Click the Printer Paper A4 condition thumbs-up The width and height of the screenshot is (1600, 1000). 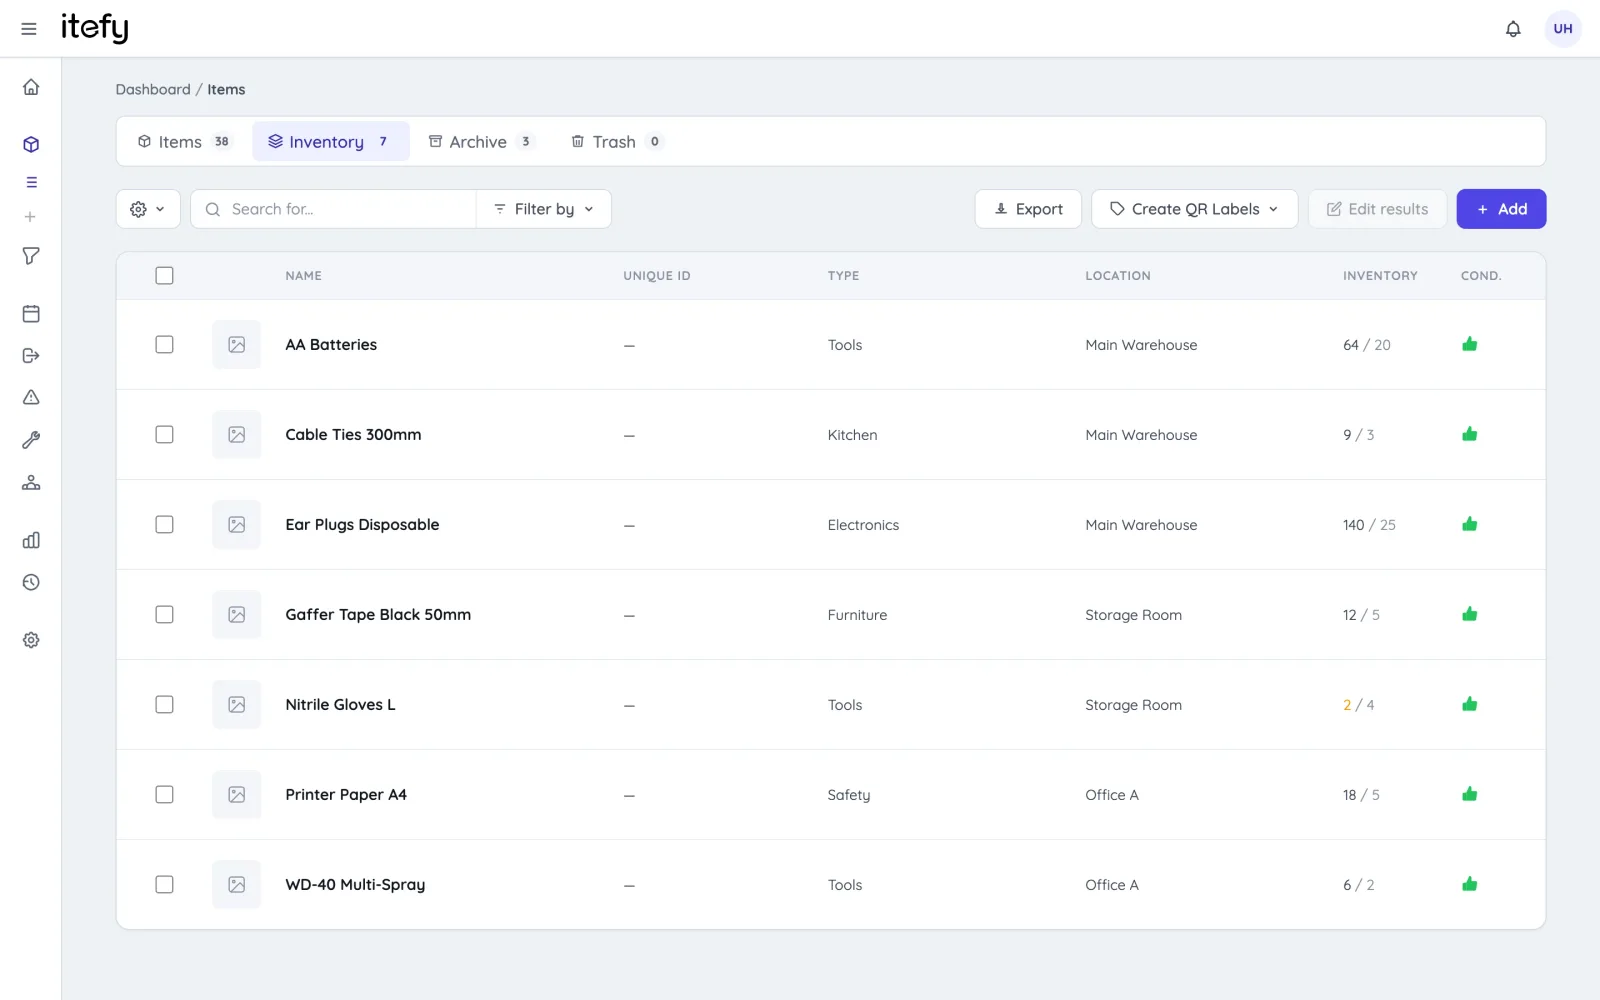(x=1469, y=794)
